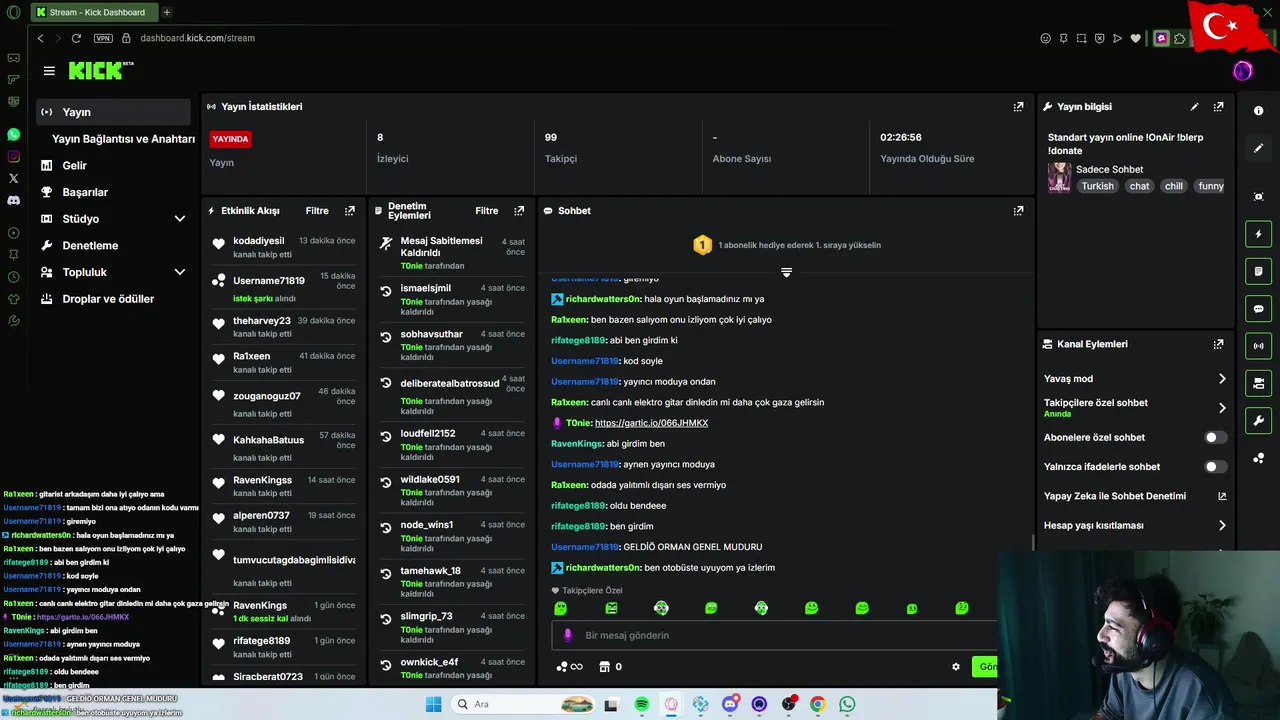Pop out the Yayın bilgisi panel
The width and height of the screenshot is (1280, 720).
tap(1218, 107)
